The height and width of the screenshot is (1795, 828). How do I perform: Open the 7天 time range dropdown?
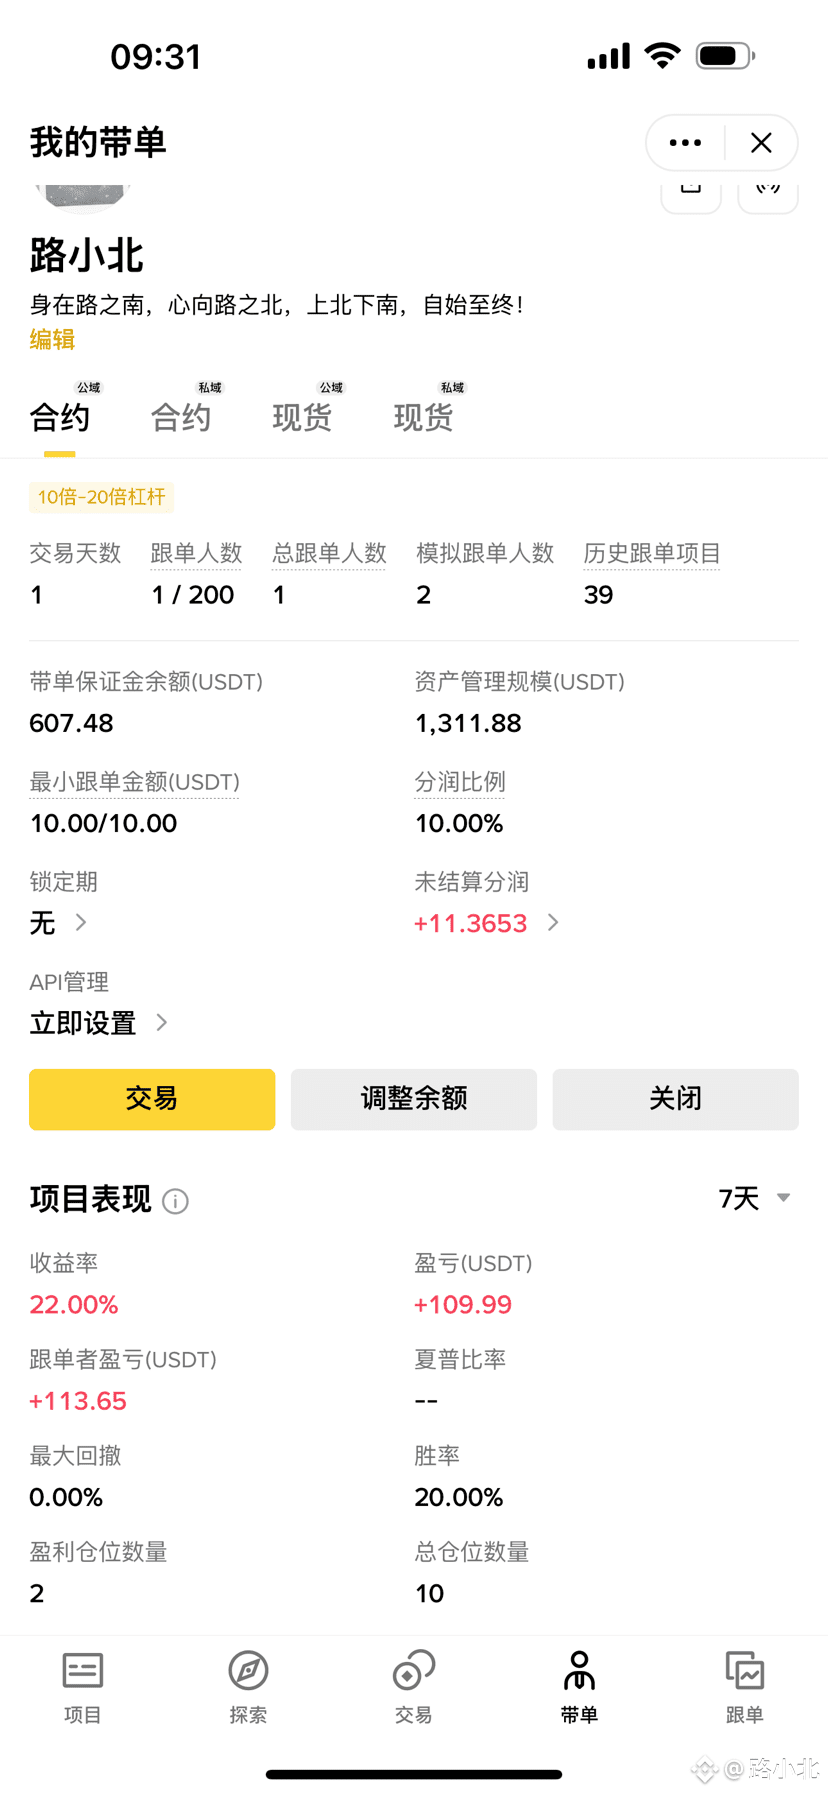pyautogui.click(x=755, y=1198)
